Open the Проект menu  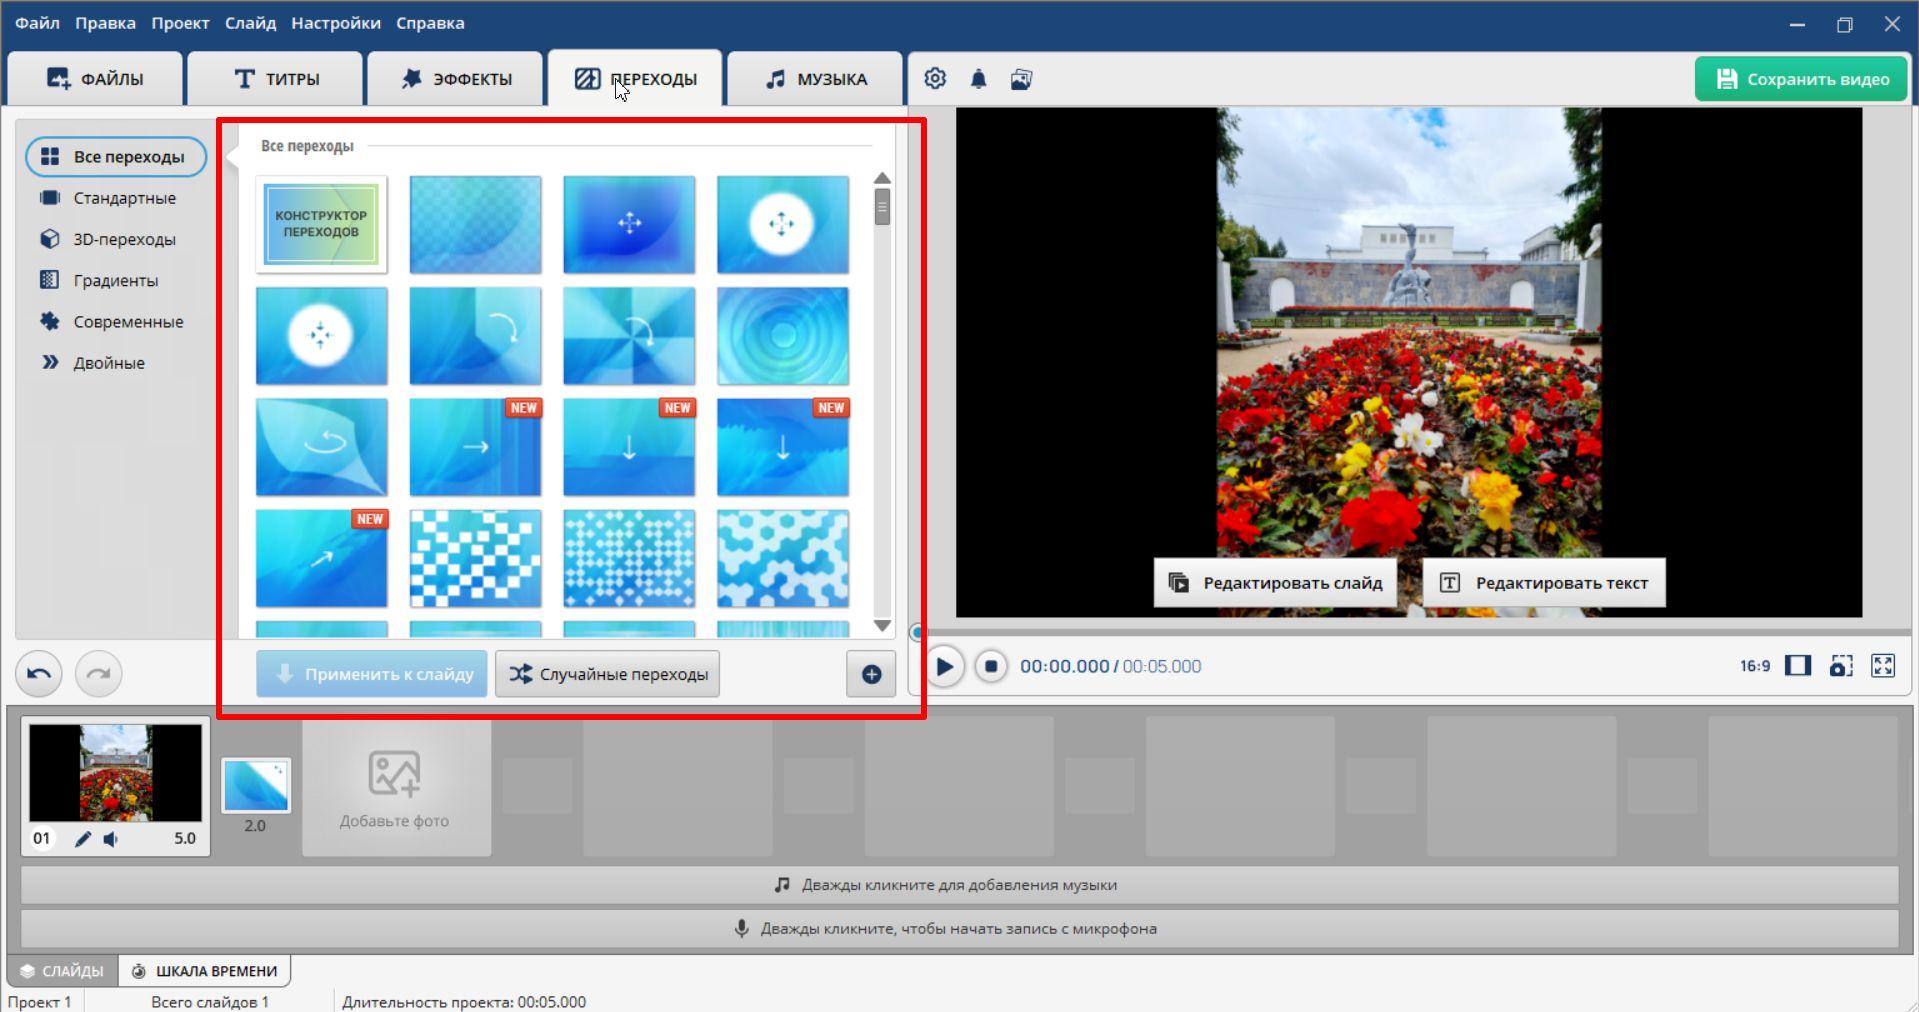[180, 23]
